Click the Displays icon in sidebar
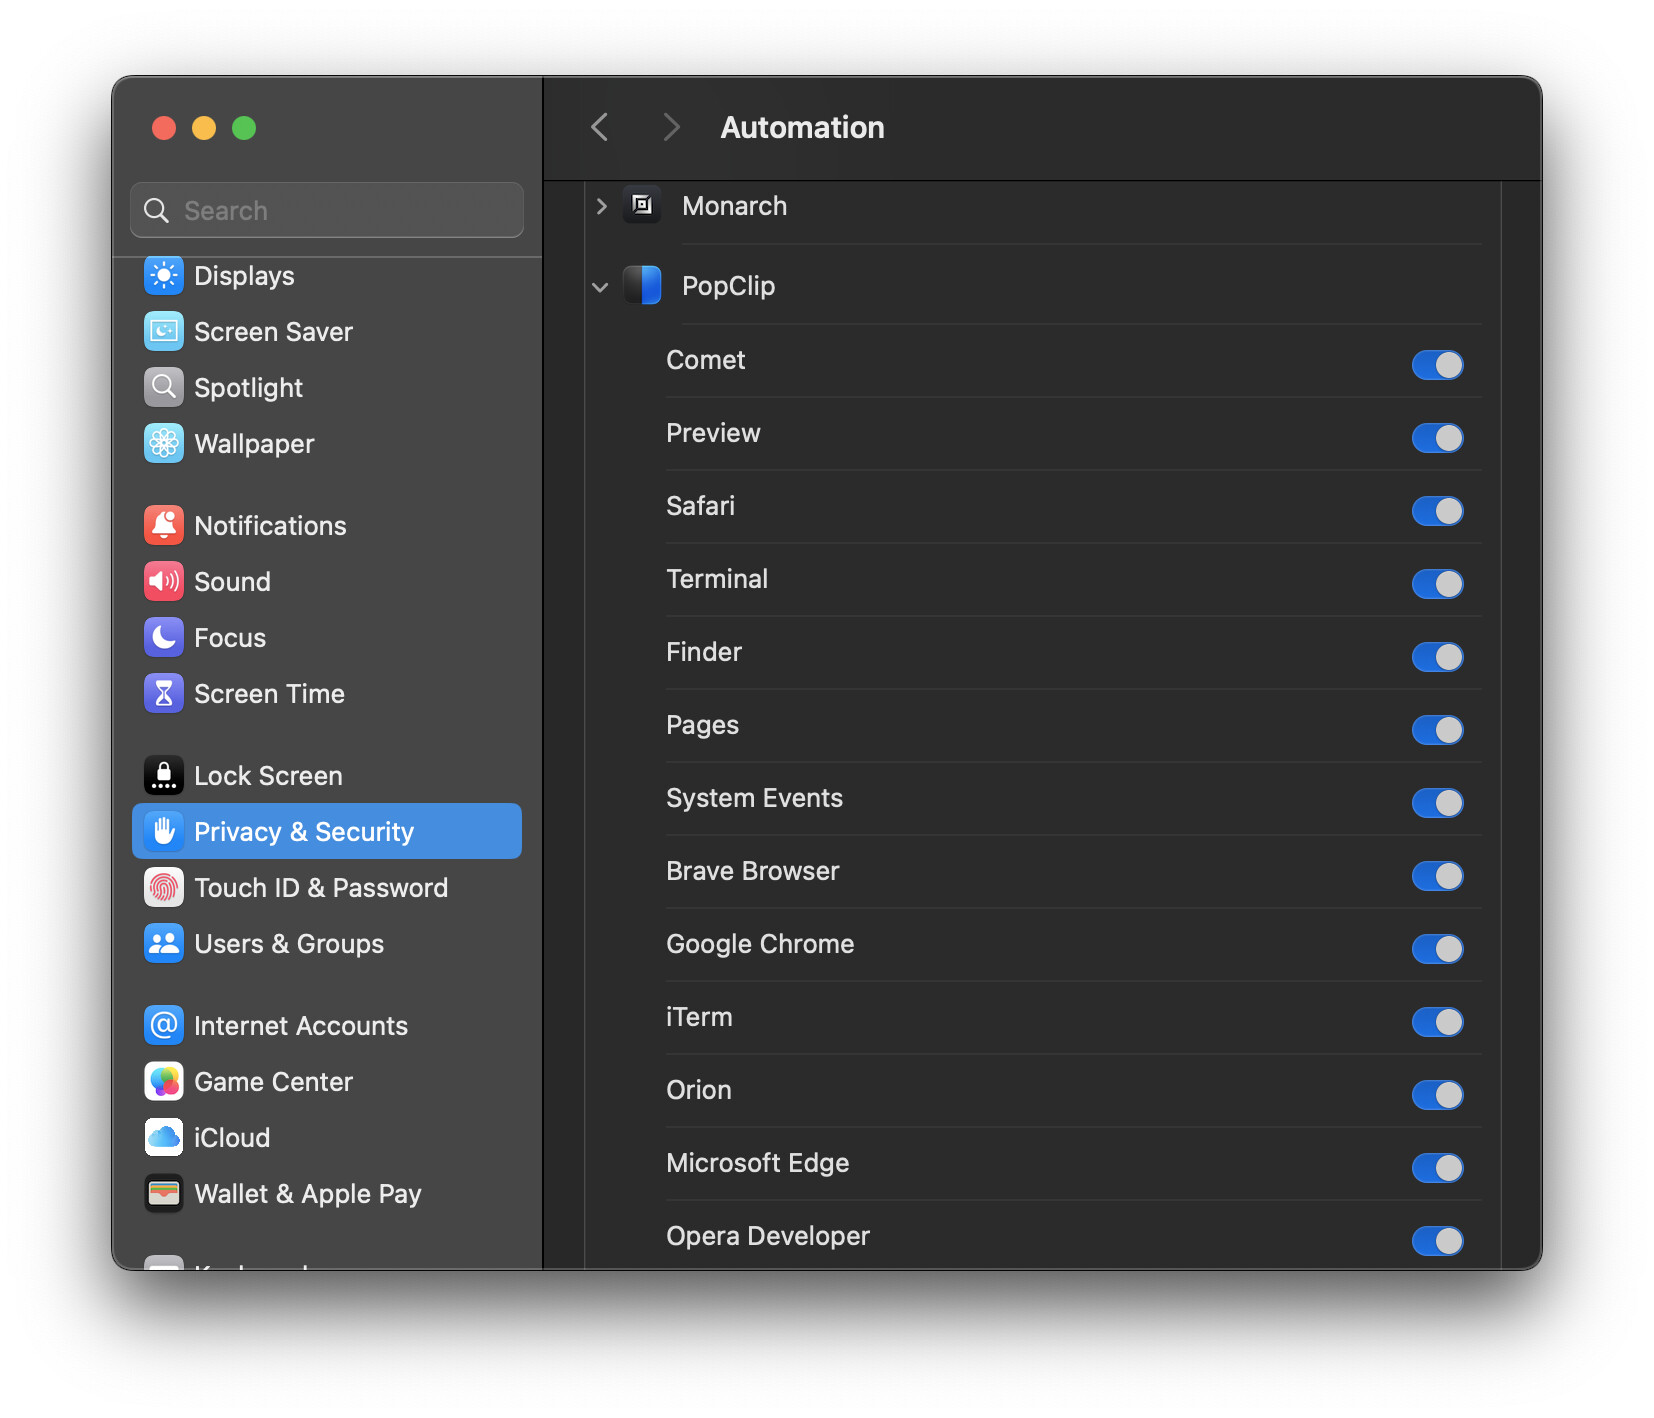Image resolution: width=1654 pixels, height=1418 pixels. coord(164,276)
